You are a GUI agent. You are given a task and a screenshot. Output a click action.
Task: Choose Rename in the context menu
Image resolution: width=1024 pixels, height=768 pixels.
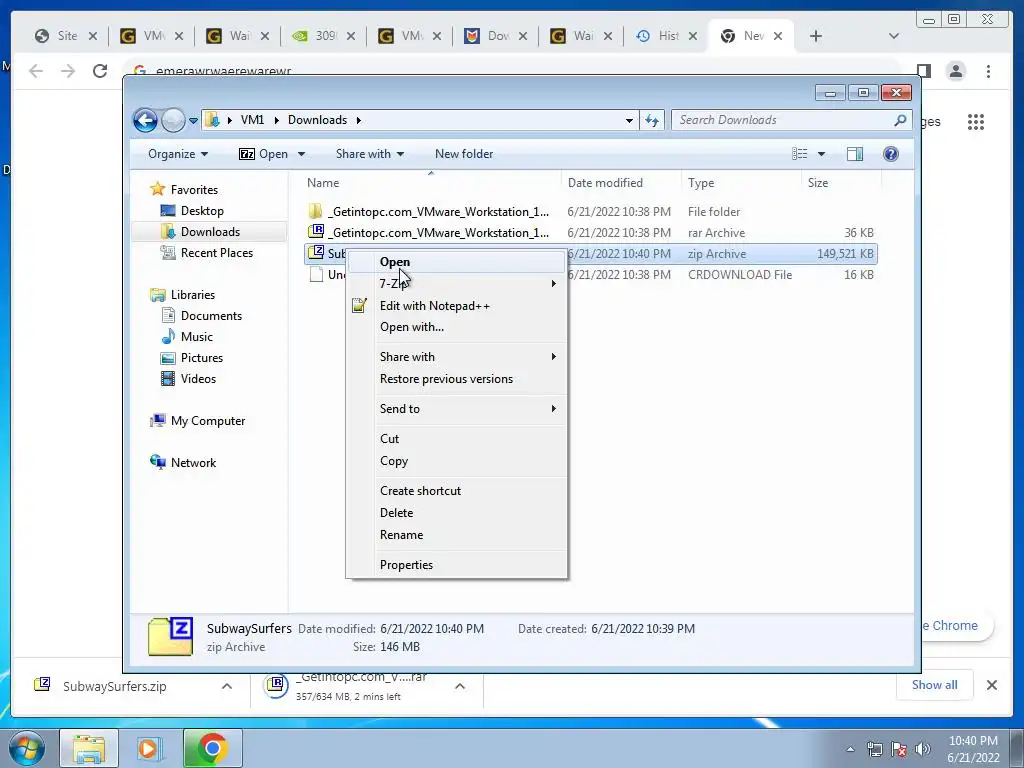456,535
